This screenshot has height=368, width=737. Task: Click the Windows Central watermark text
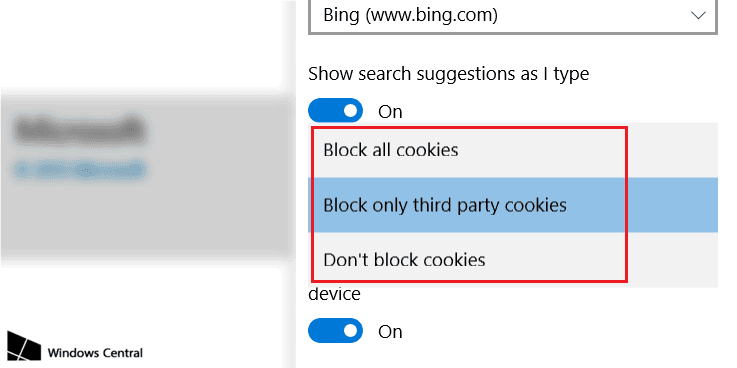coord(95,352)
